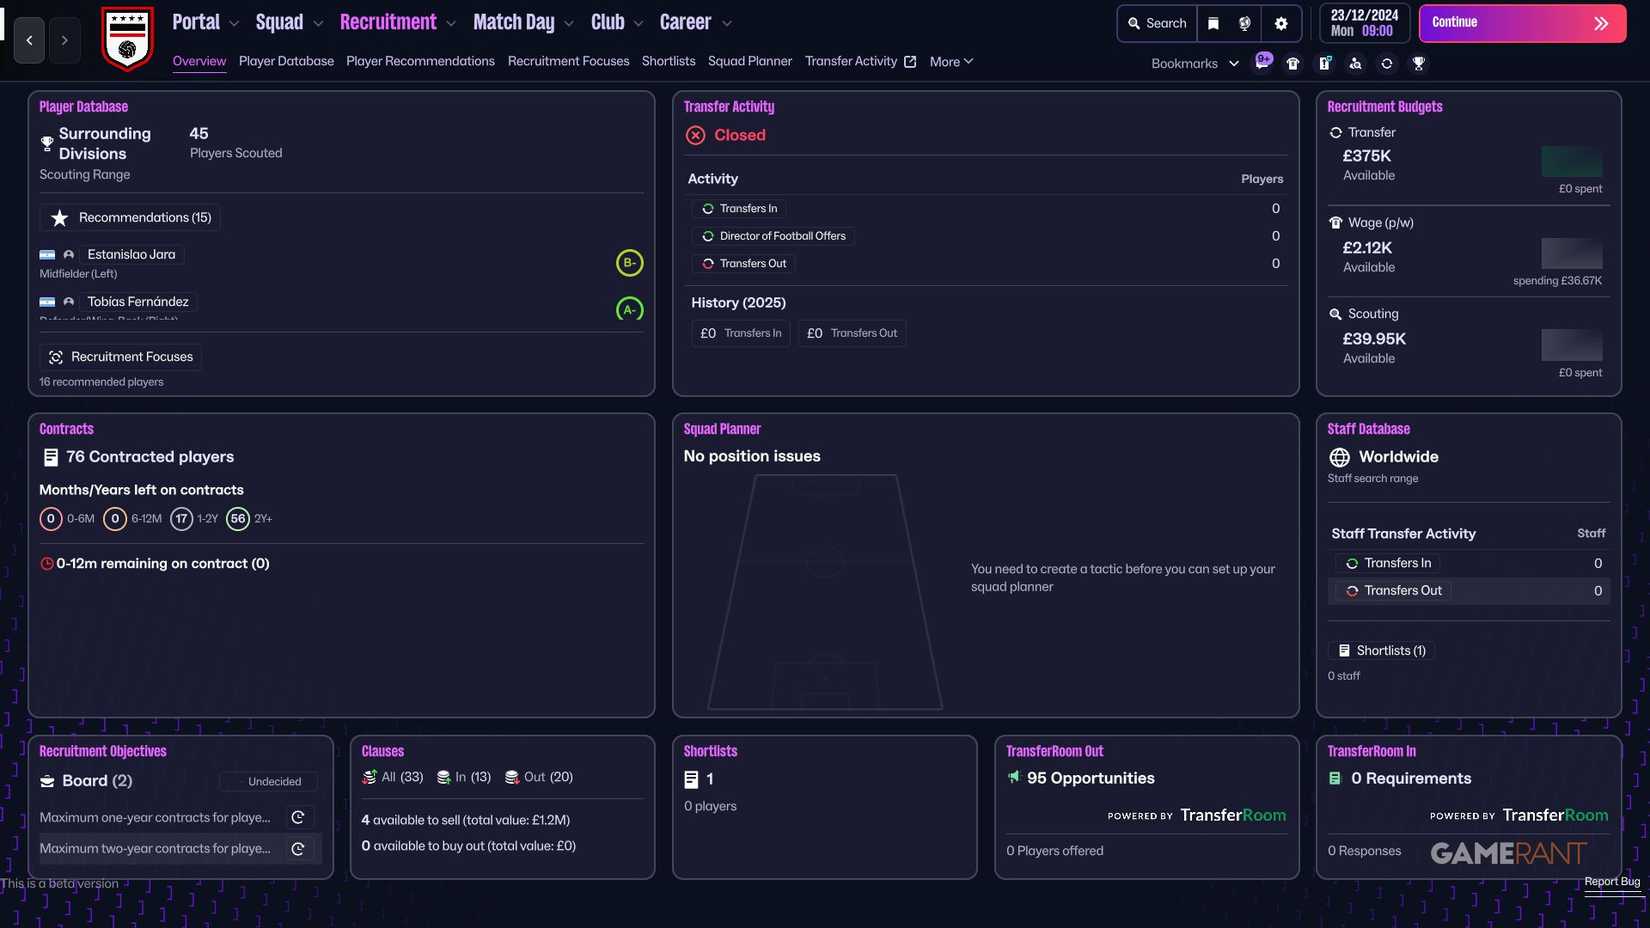This screenshot has width=1650, height=928.
Task: Select the Out (20) clauses filter
Action: tap(539, 777)
